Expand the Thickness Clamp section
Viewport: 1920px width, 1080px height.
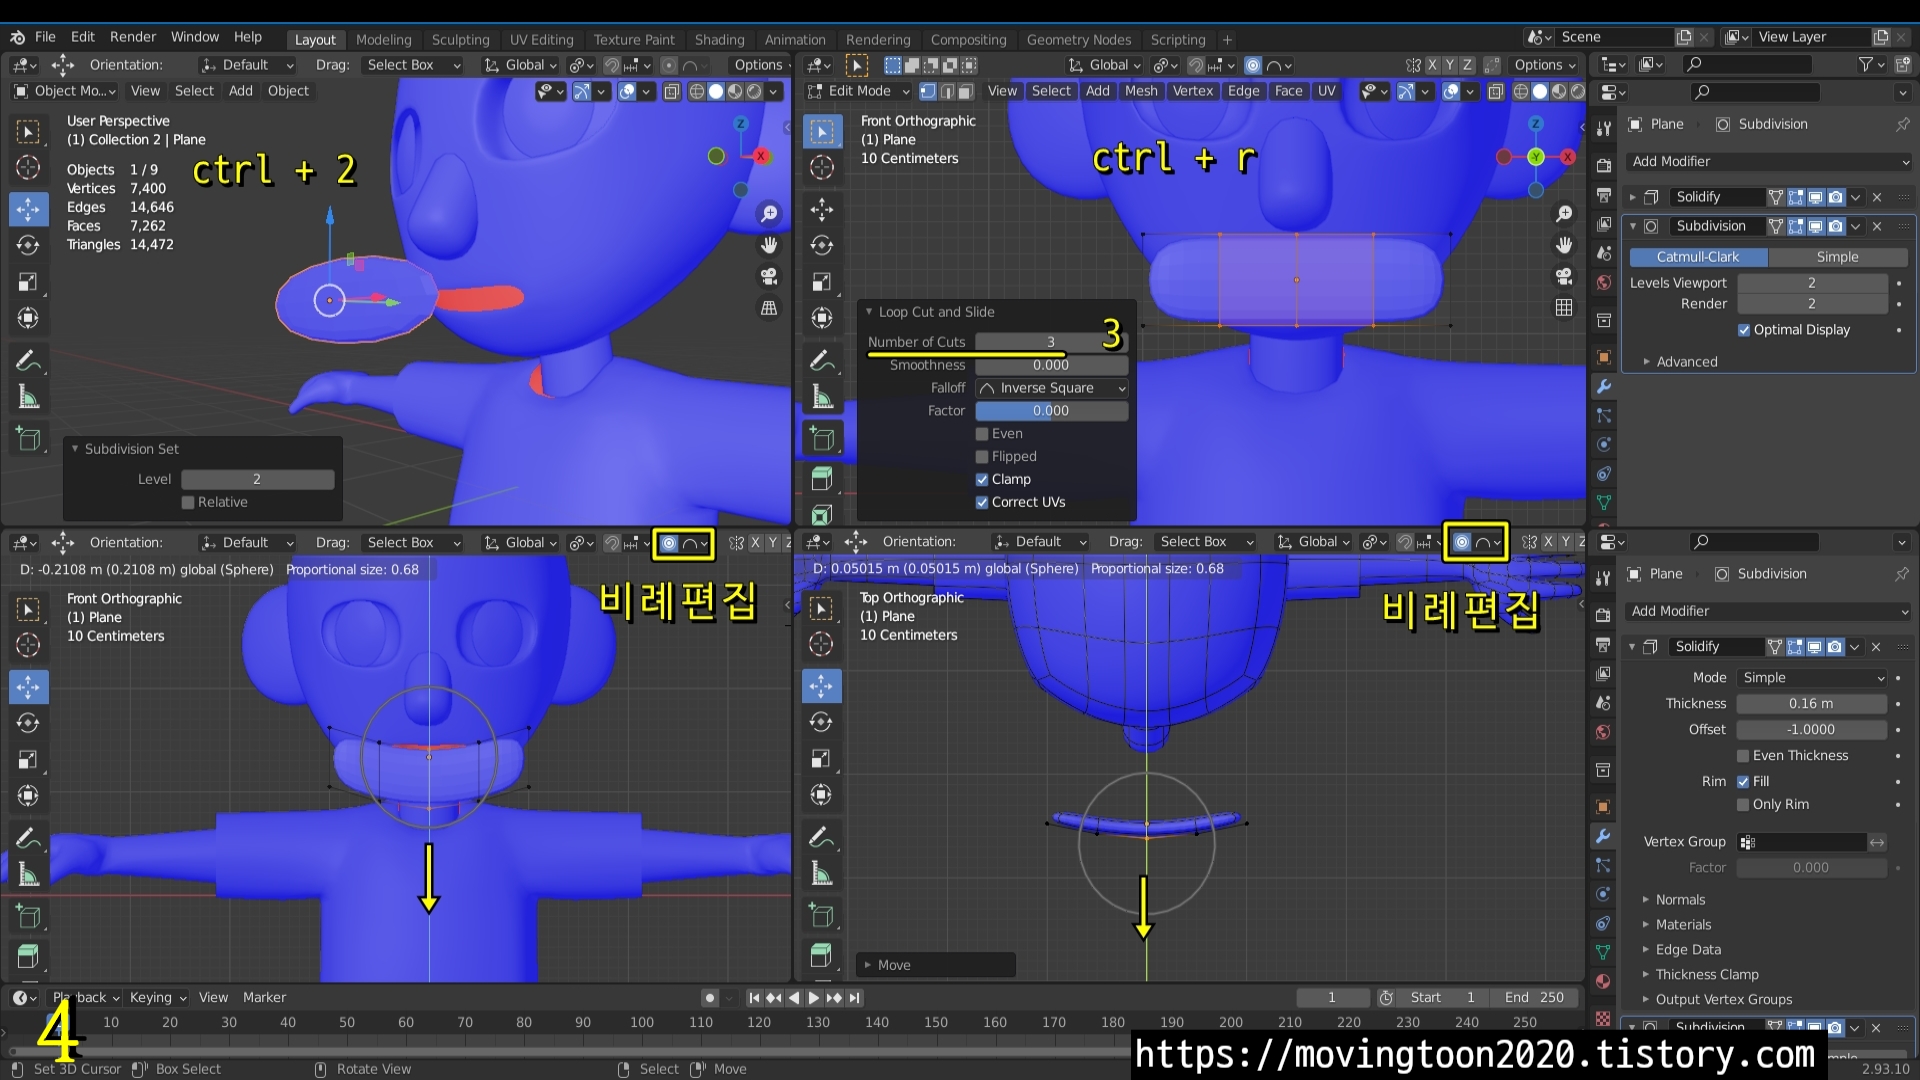[x=1707, y=975]
